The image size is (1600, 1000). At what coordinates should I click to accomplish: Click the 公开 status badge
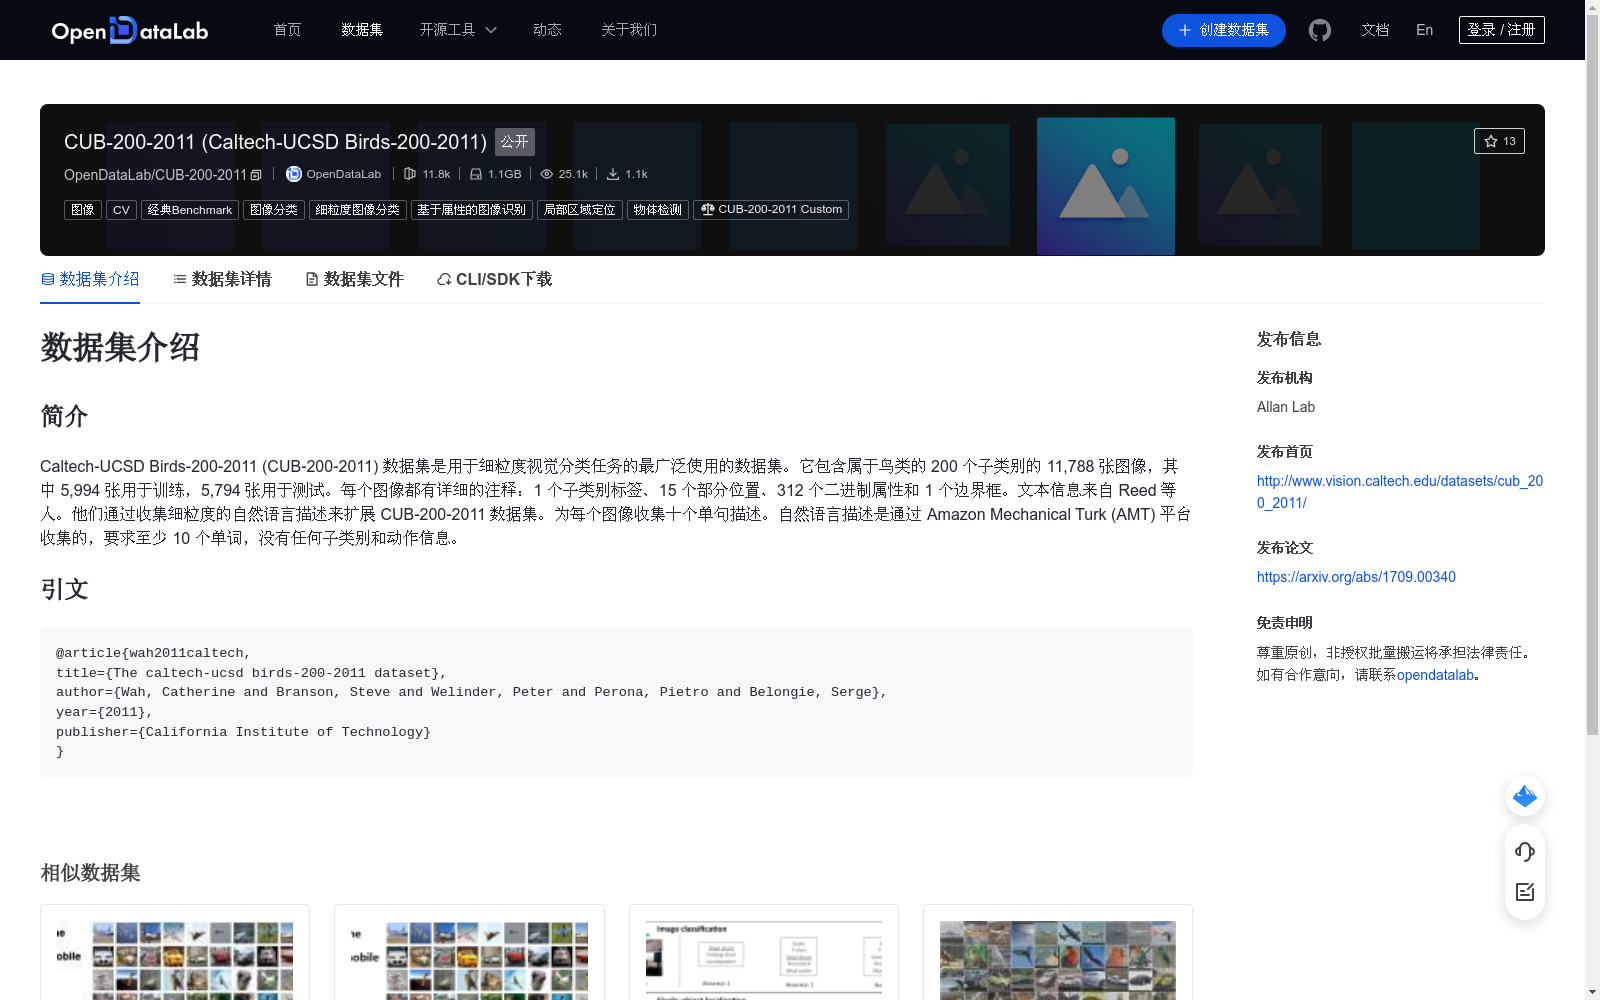[515, 142]
